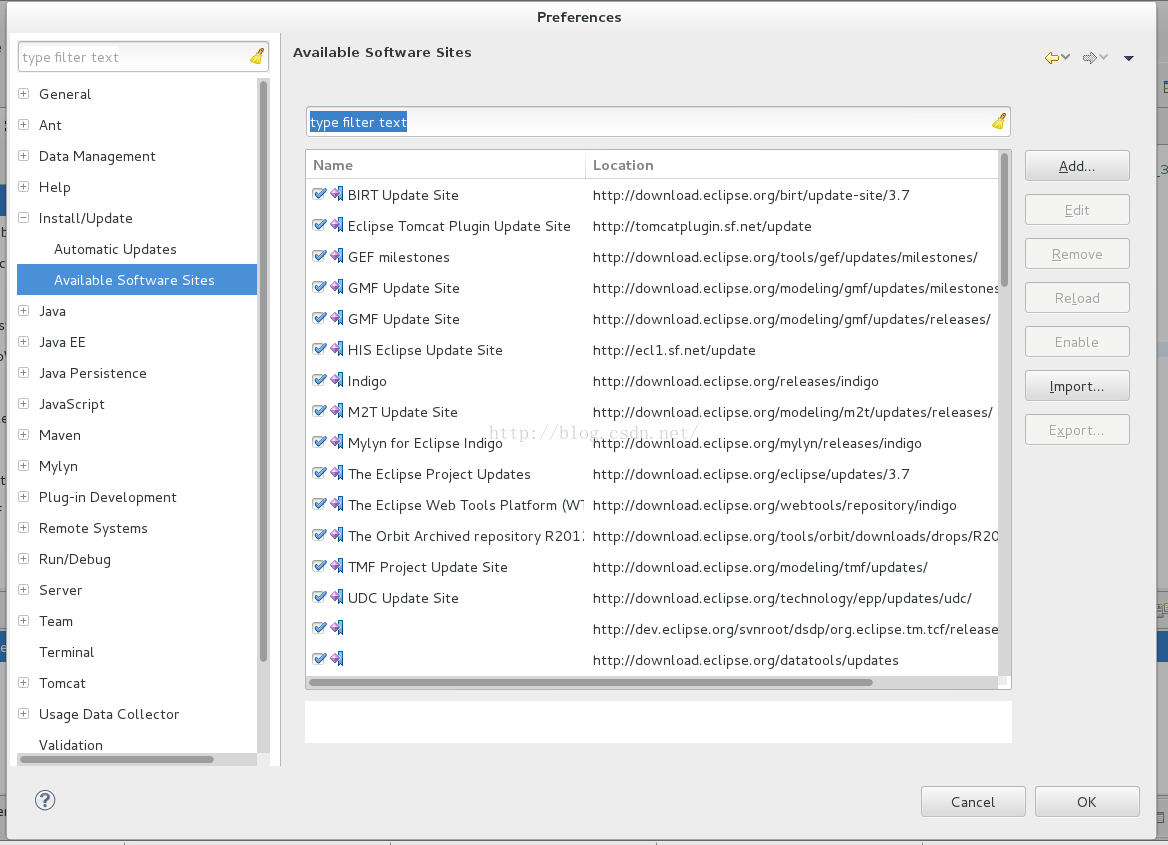Expand the Maven preferences node
This screenshot has height=845, width=1168.
(24, 434)
